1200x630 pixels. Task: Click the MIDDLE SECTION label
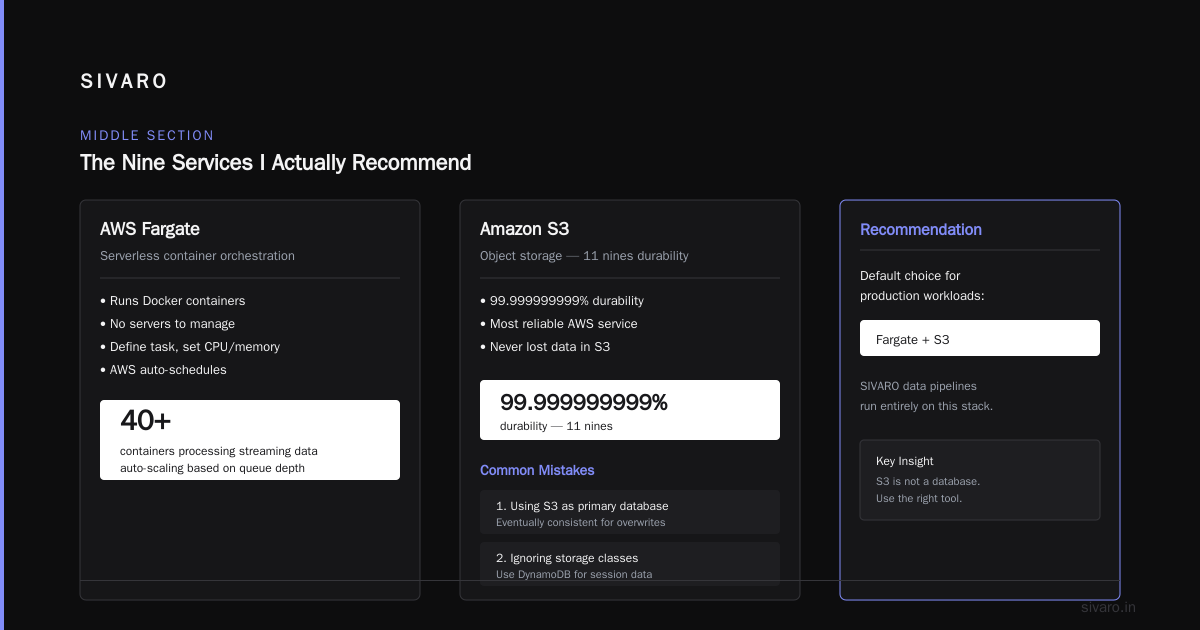[x=147, y=135]
